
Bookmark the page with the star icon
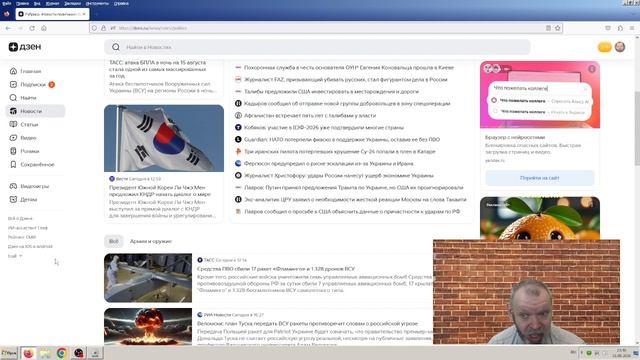pos(558,28)
